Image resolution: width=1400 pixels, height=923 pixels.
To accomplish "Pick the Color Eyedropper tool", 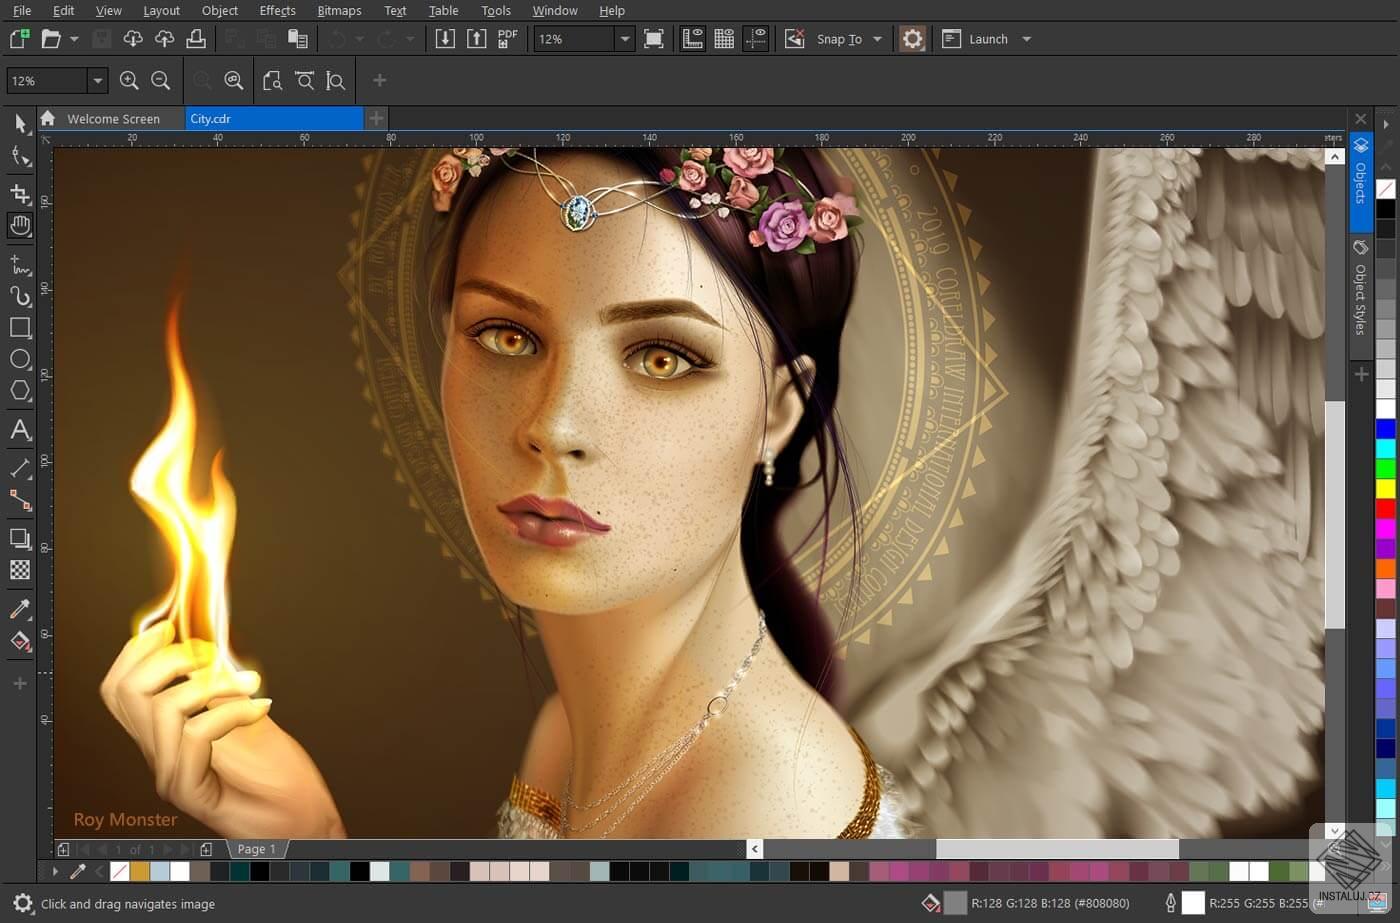I will 20,608.
